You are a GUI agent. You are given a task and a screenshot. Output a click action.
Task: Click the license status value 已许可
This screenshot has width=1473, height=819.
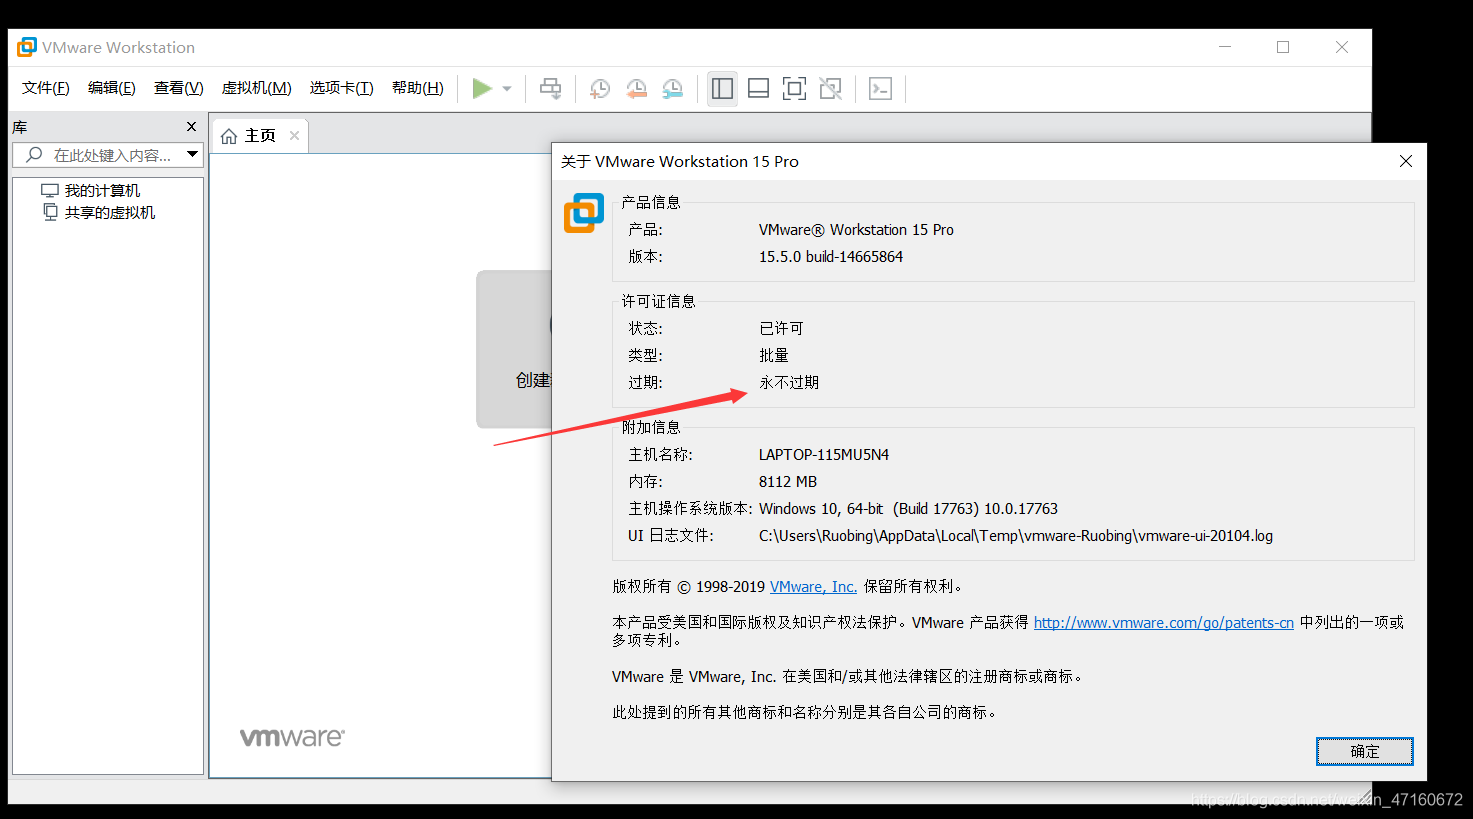point(781,329)
